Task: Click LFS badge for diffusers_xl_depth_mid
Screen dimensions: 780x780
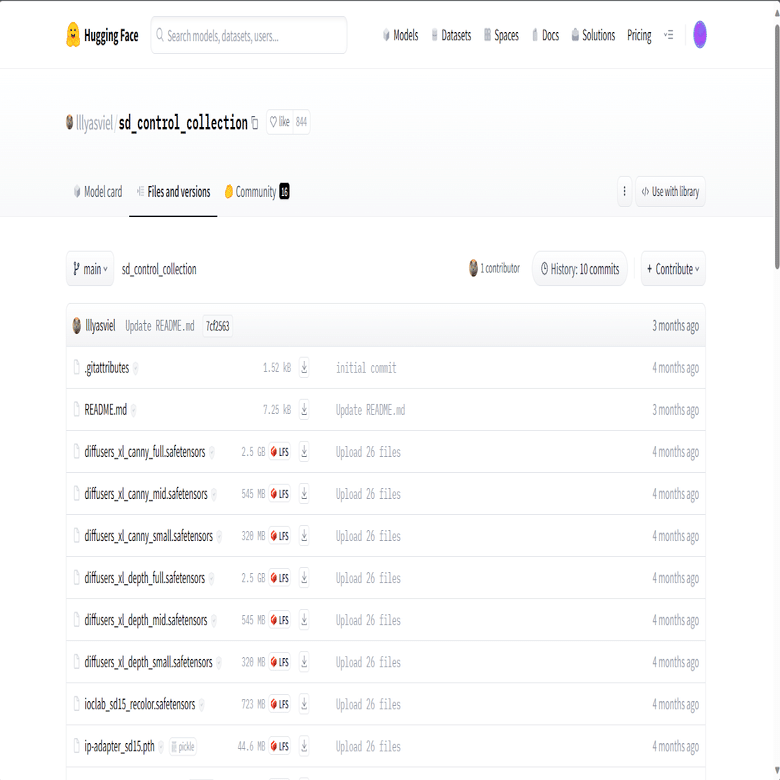Action: pyautogui.click(x=280, y=620)
